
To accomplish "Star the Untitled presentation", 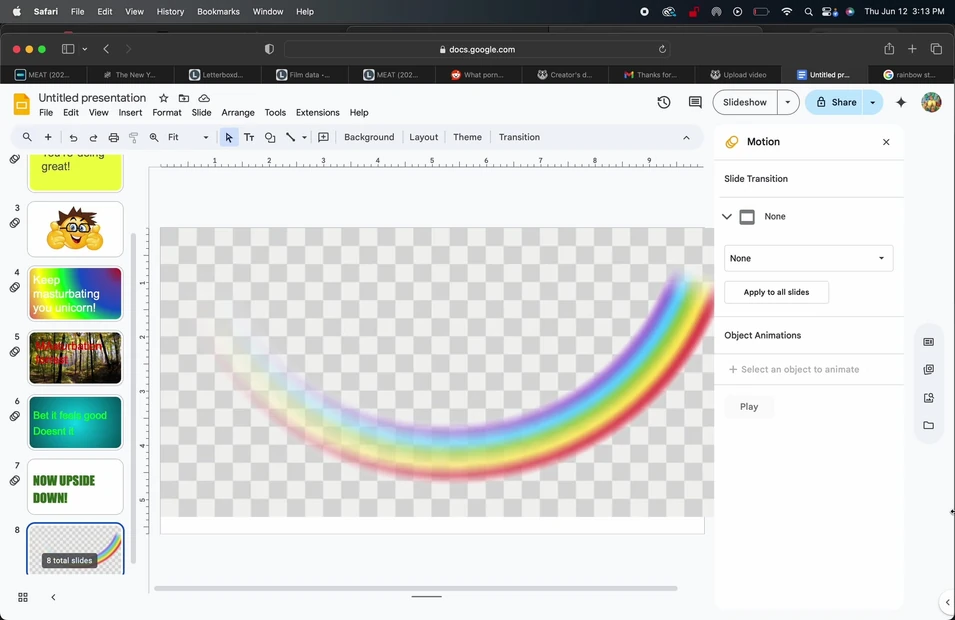I will click(164, 98).
